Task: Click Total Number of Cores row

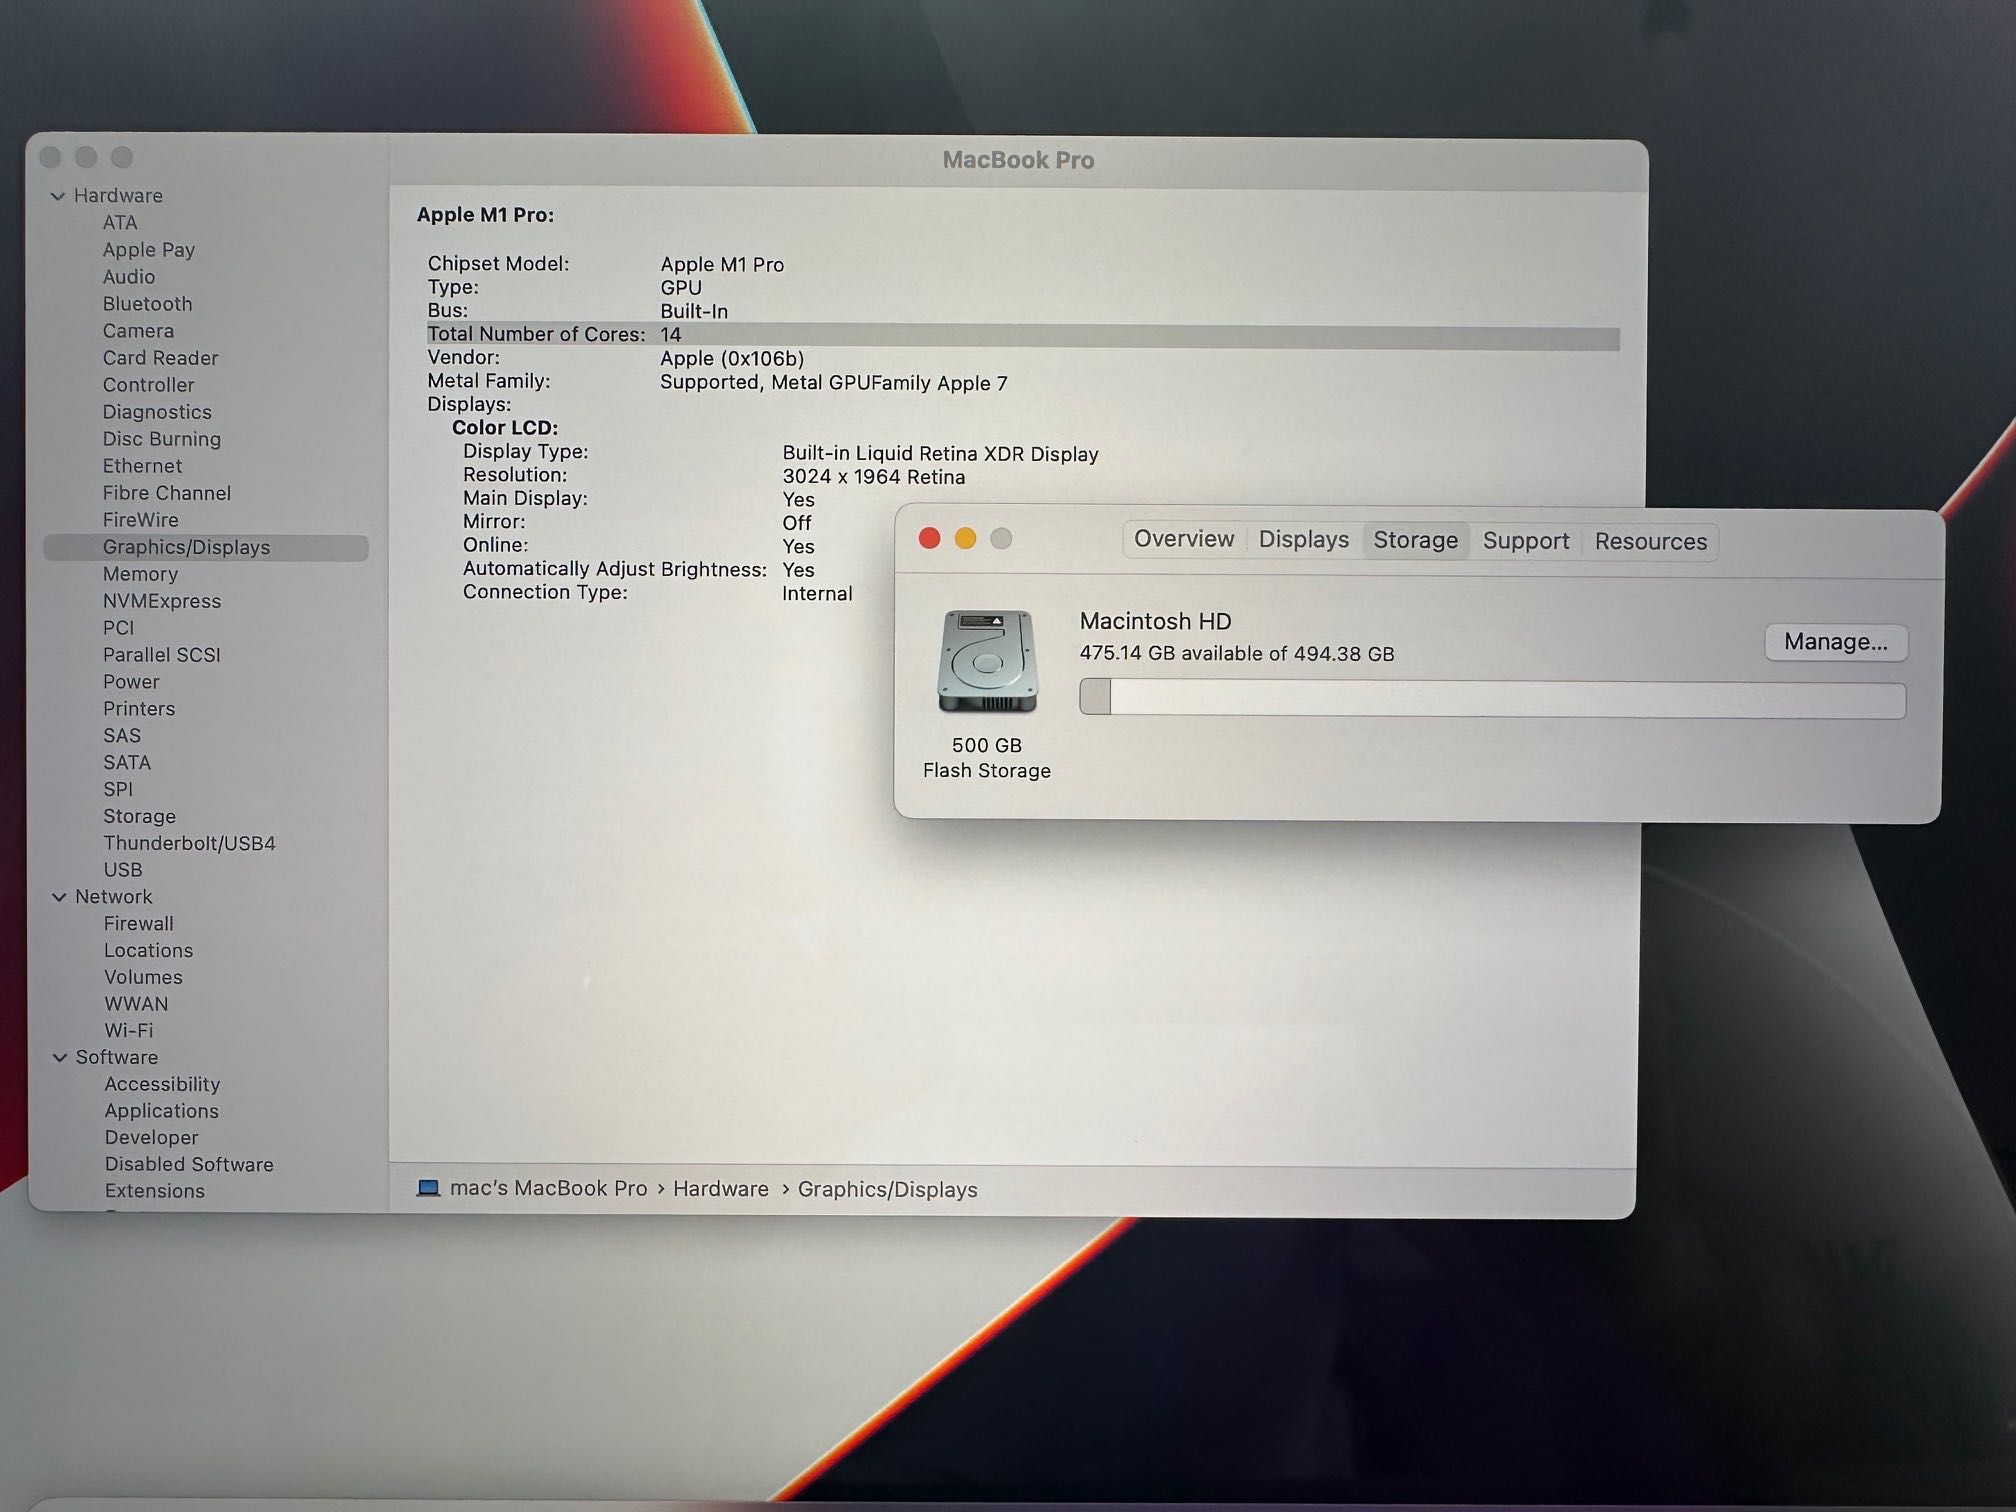Action: click(1023, 336)
